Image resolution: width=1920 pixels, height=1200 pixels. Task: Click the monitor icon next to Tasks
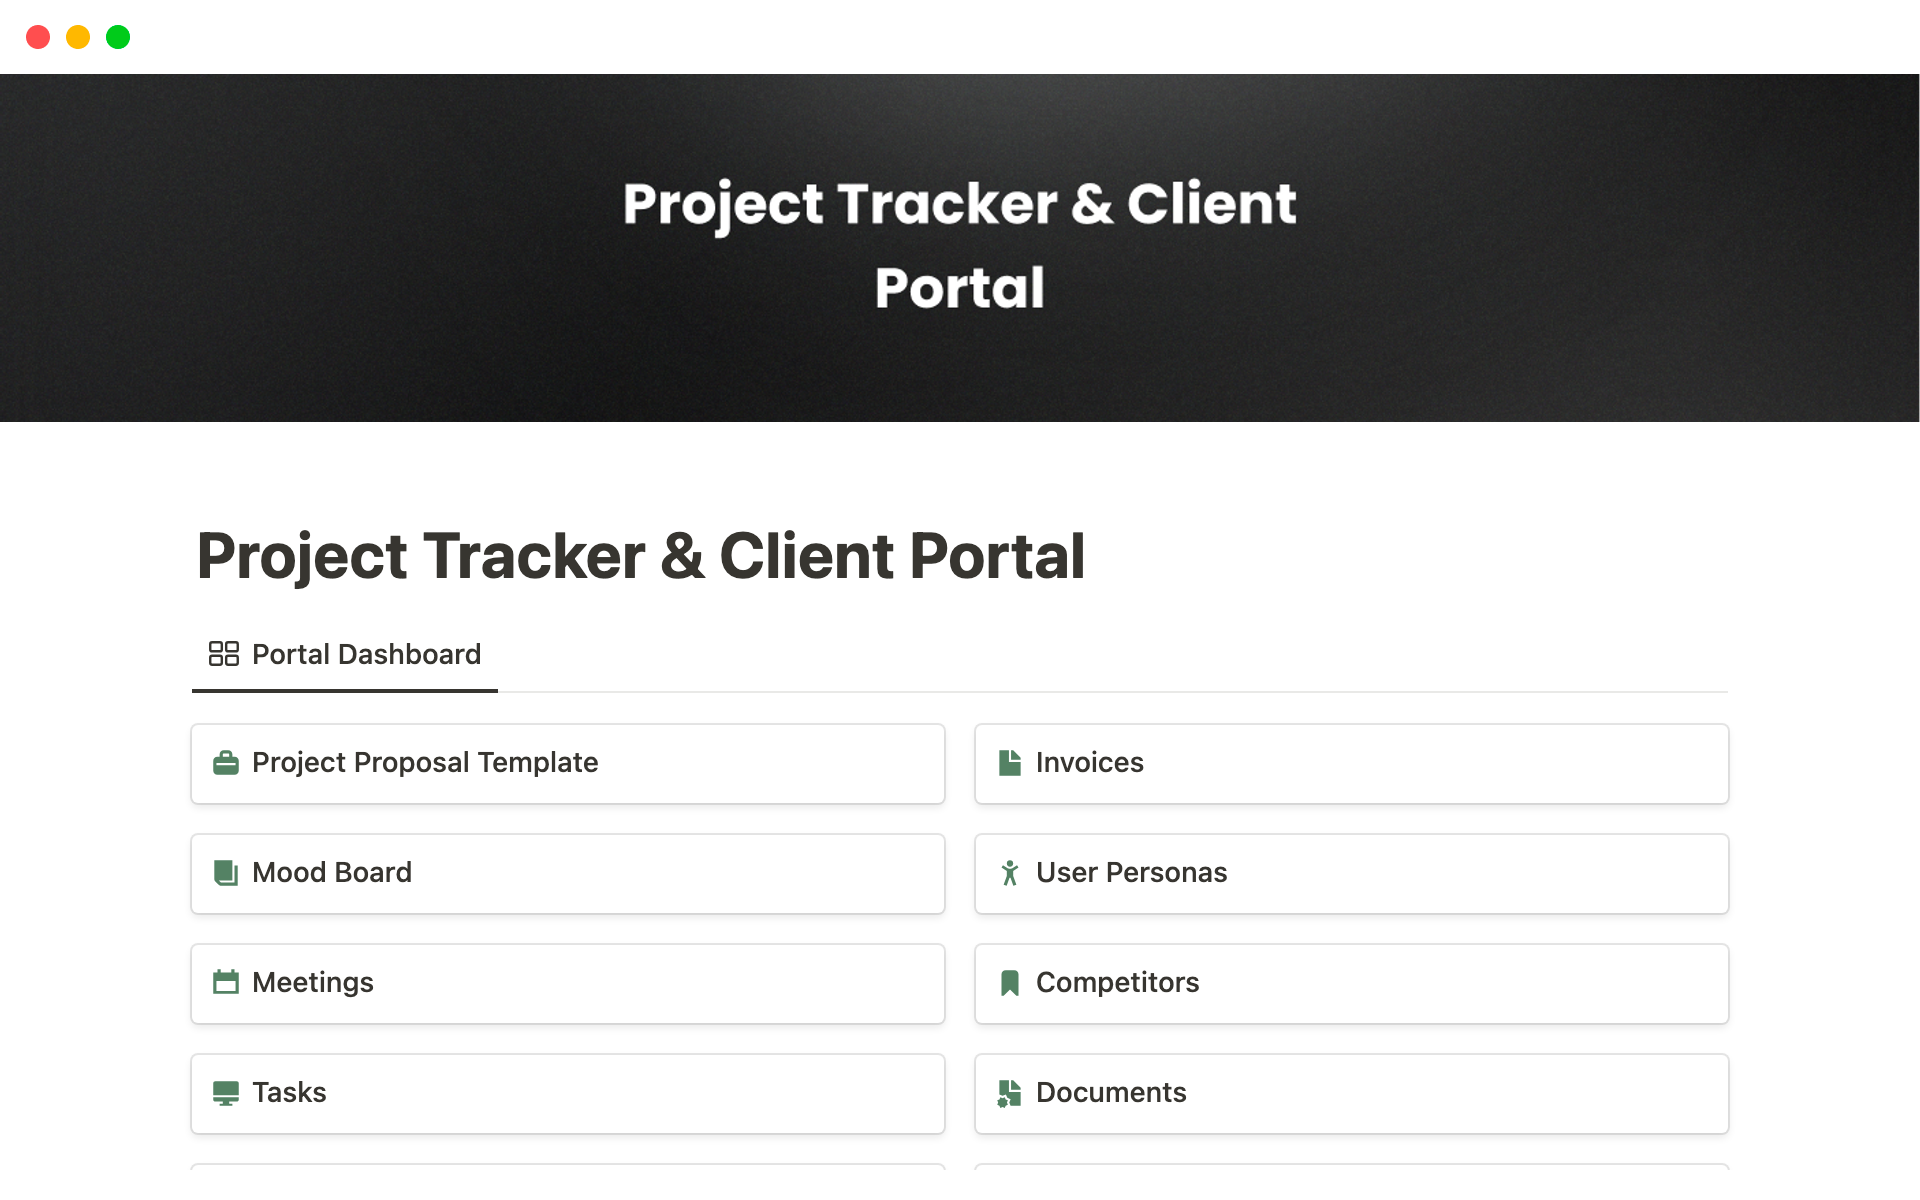tap(226, 1093)
